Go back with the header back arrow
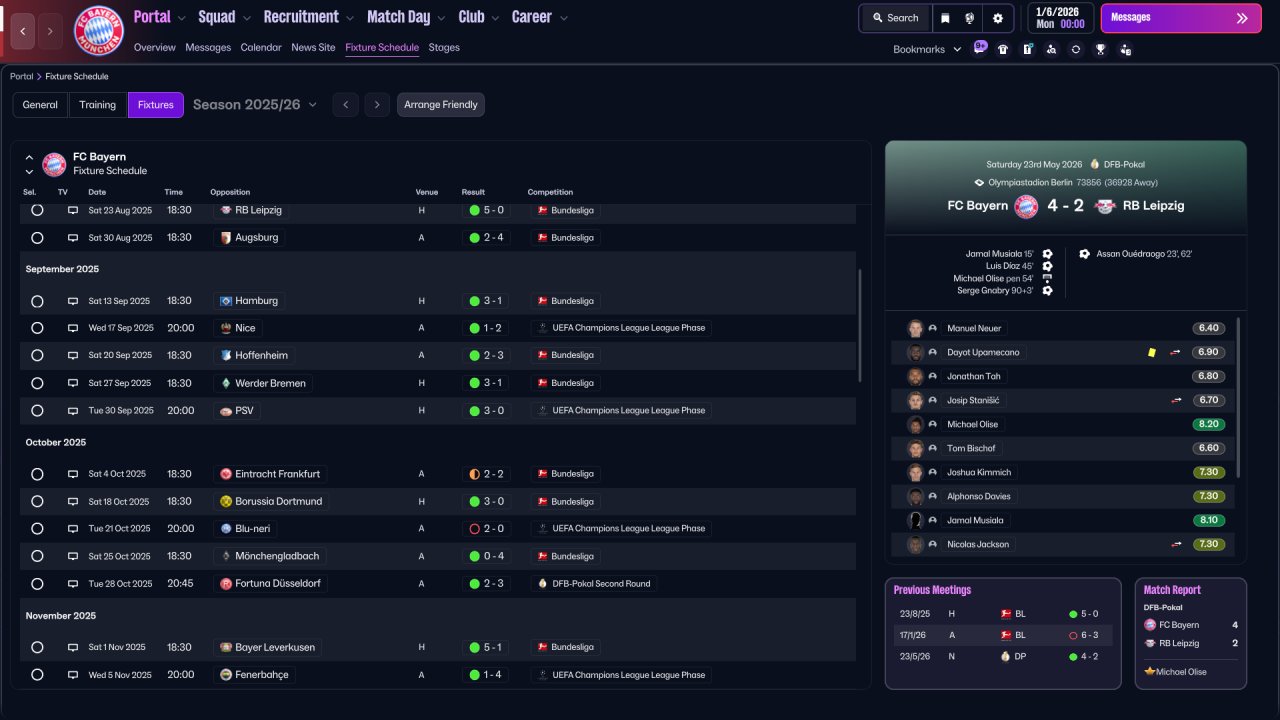This screenshot has height=720, width=1280. point(23,31)
